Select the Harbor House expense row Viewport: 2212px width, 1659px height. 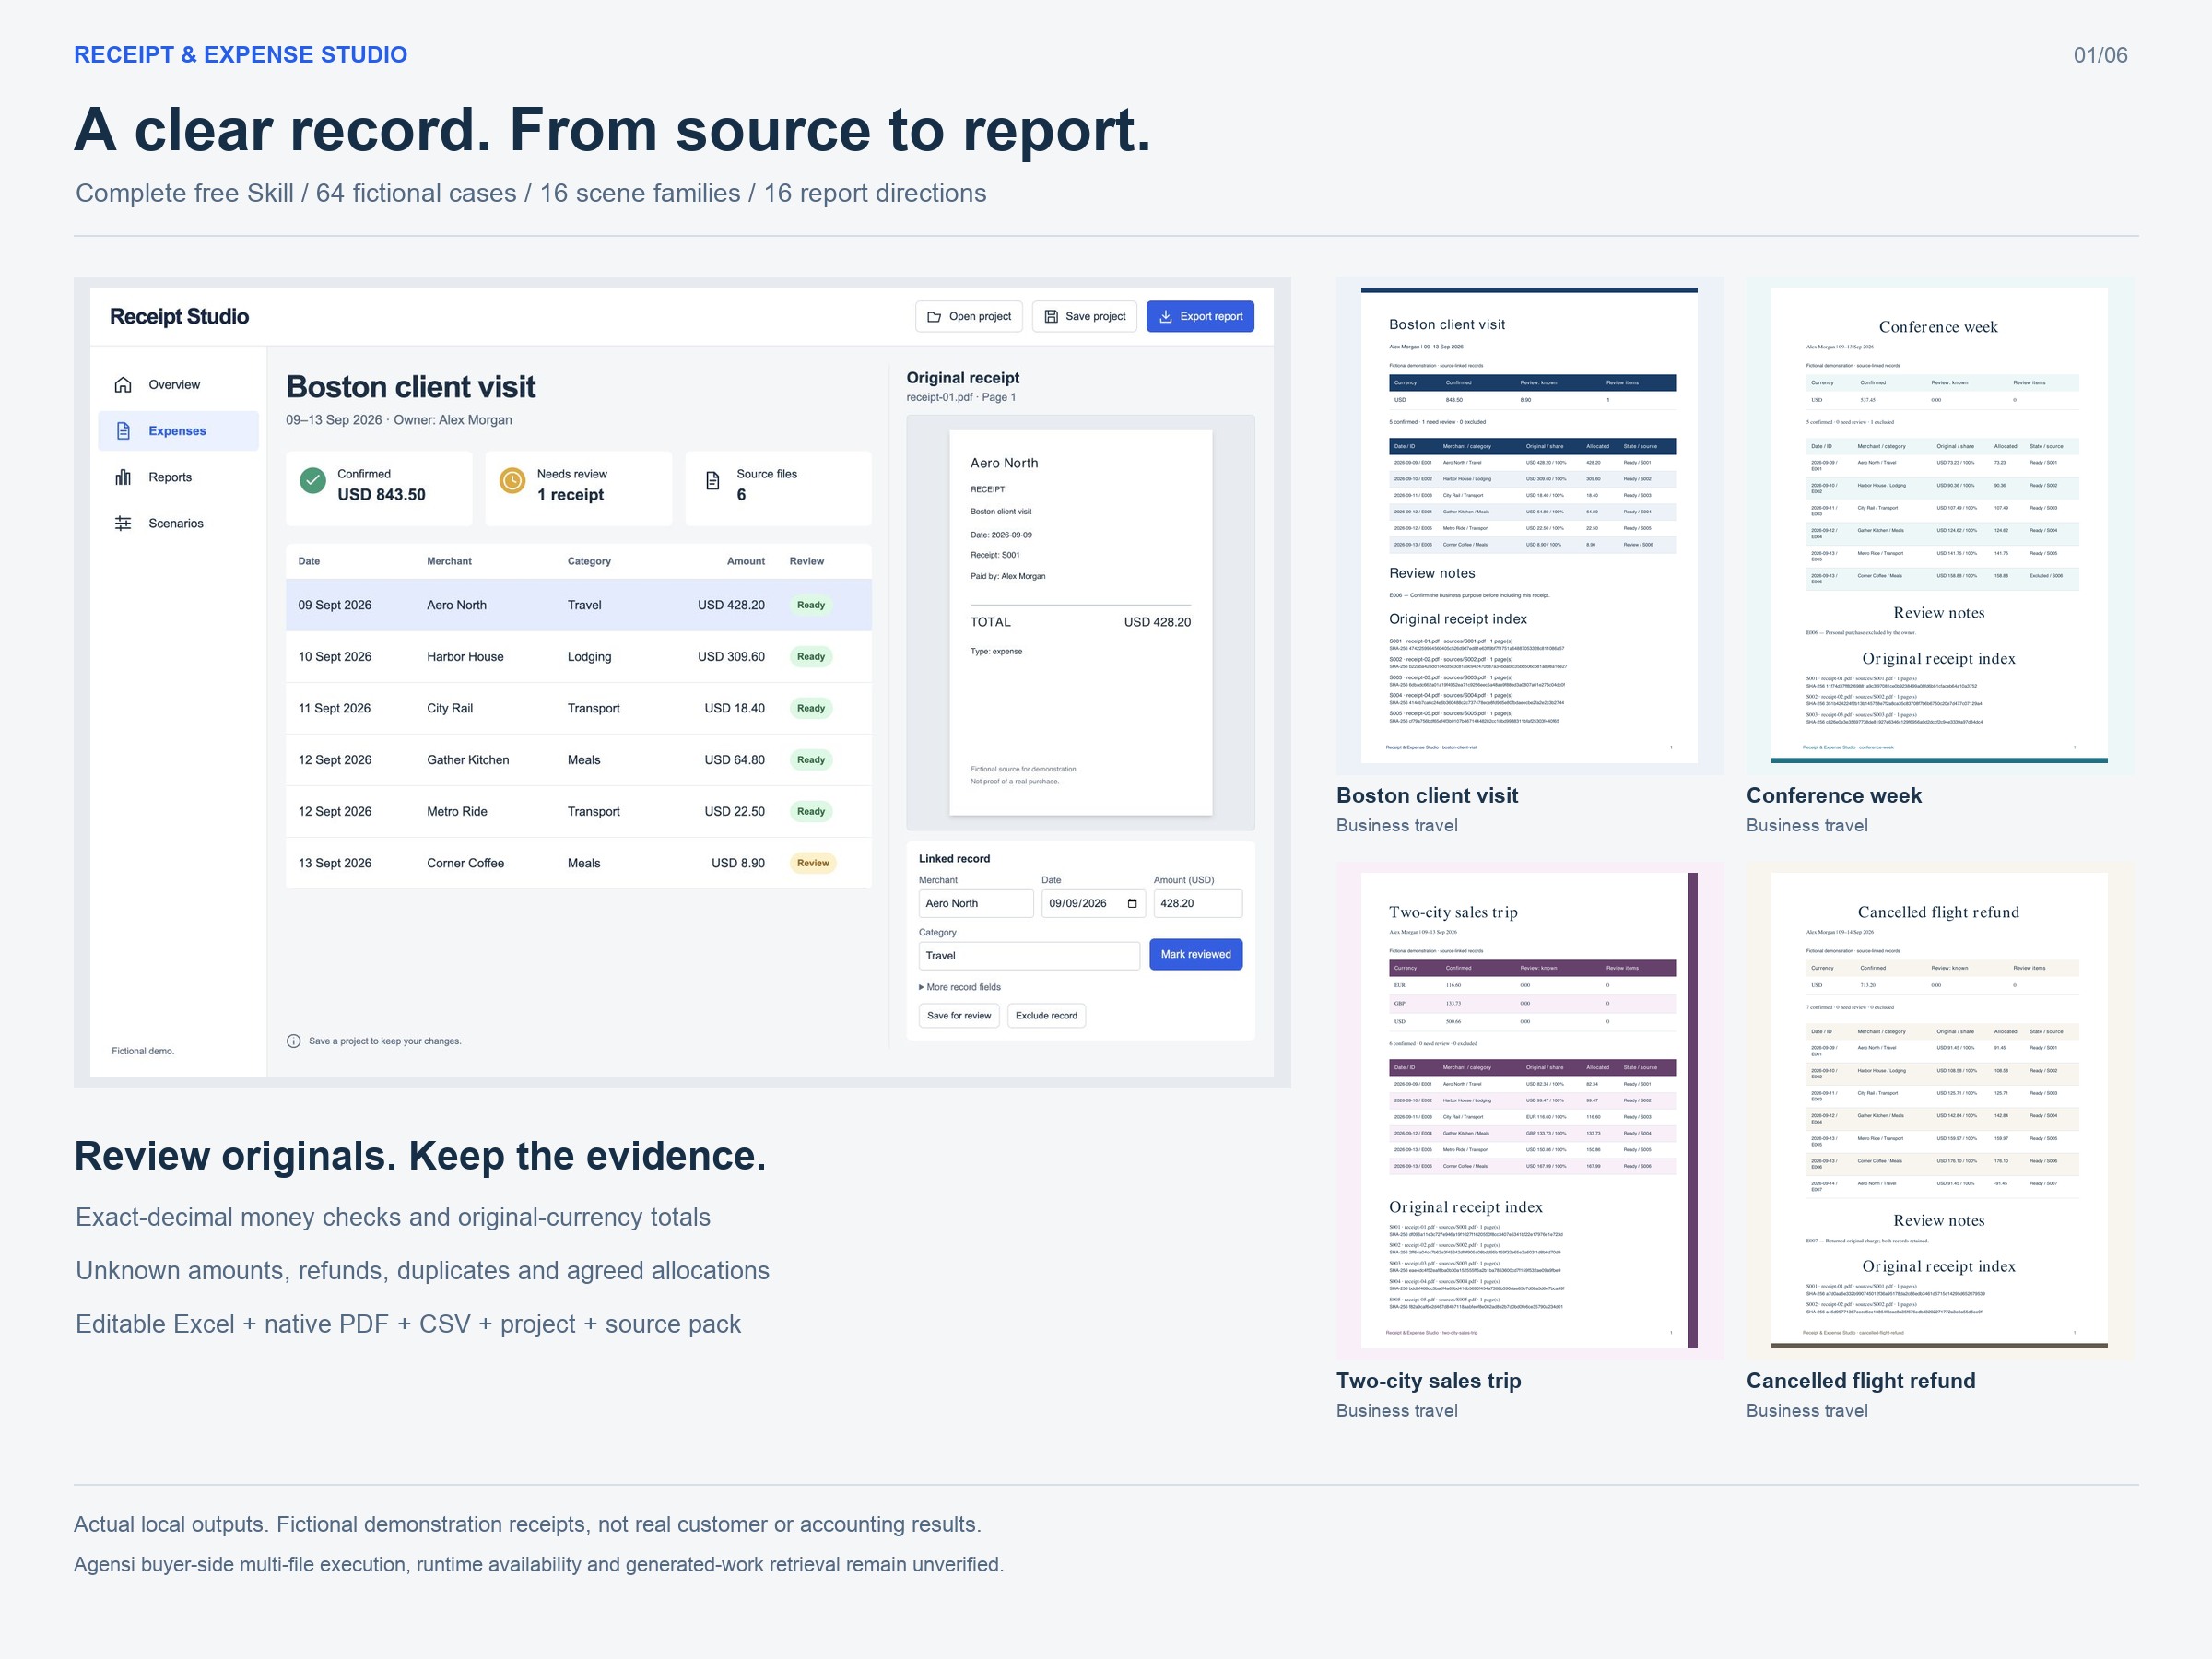578,657
